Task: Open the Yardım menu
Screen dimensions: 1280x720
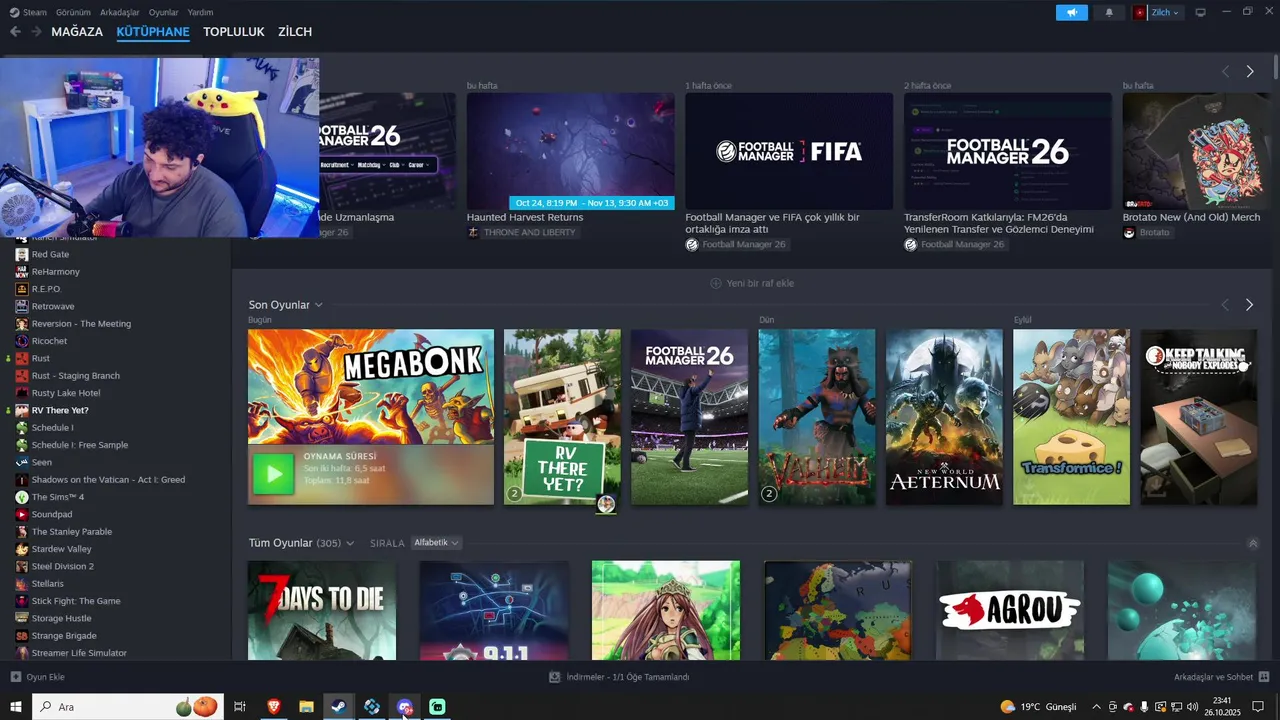Action: point(200,12)
